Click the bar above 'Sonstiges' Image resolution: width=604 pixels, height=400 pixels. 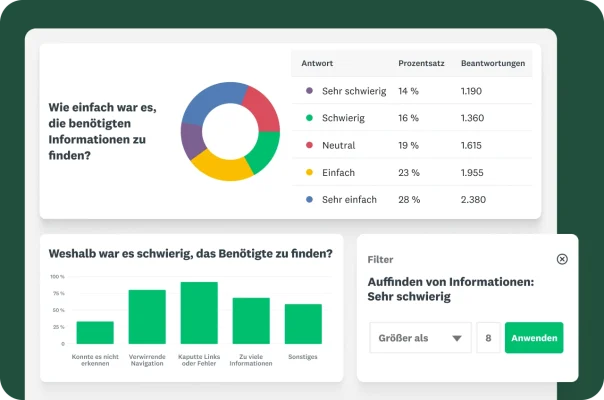[x=303, y=324]
